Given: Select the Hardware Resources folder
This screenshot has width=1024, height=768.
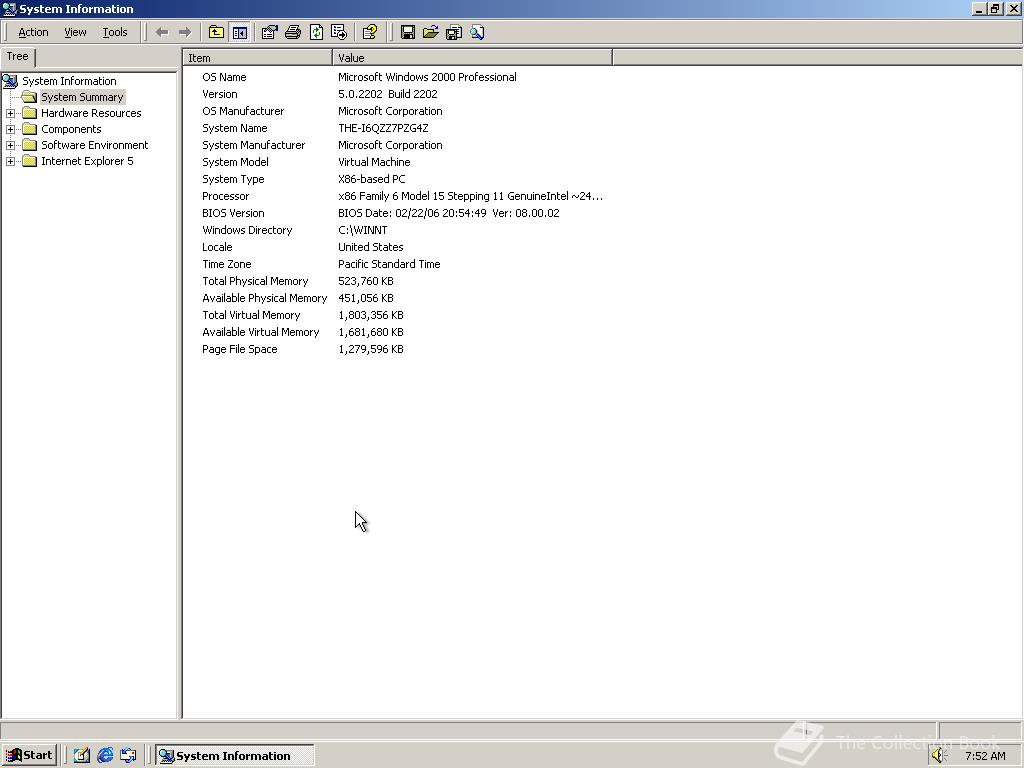Looking at the screenshot, I should 91,113.
